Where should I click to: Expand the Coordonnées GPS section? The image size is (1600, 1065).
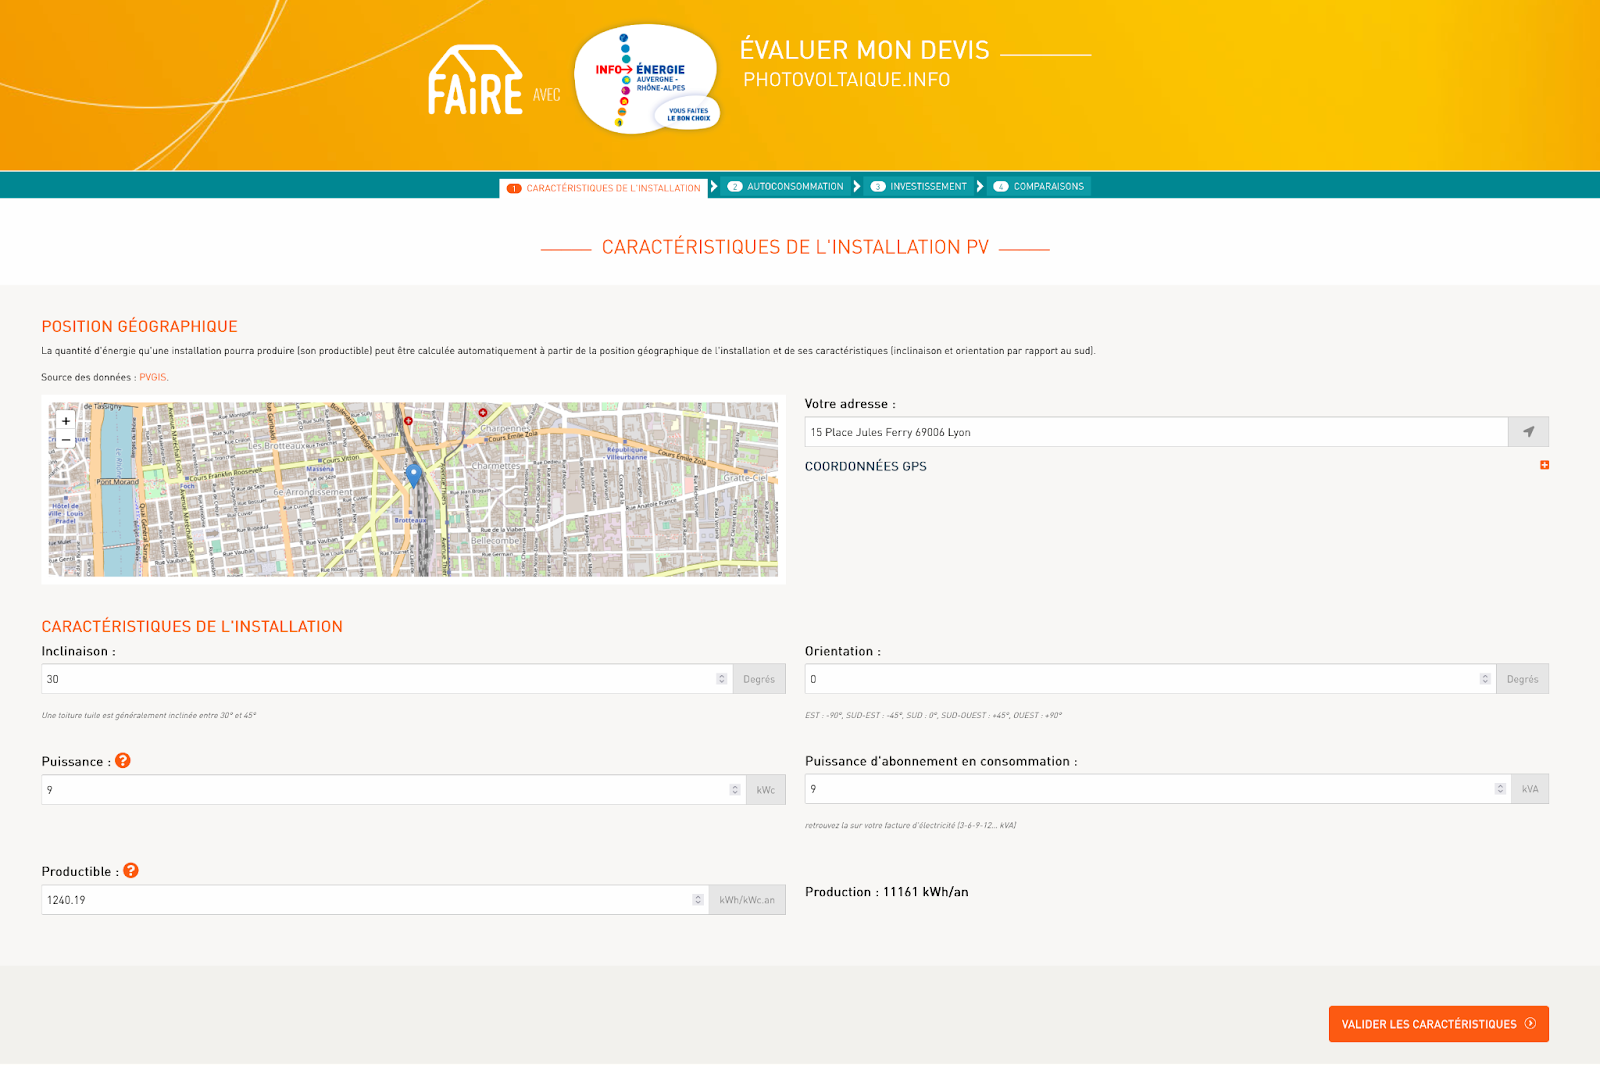pyautogui.click(x=1544, y=465)
